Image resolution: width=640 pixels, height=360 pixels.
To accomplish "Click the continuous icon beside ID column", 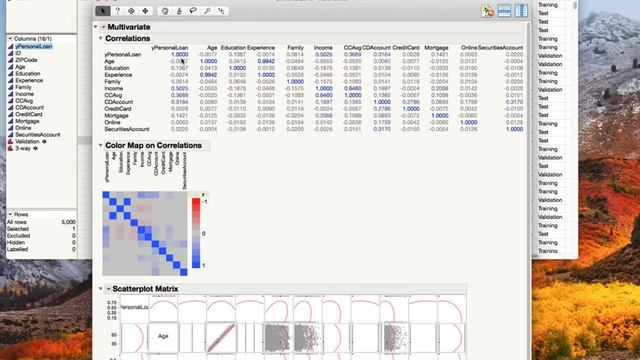I will pos(11,53).
